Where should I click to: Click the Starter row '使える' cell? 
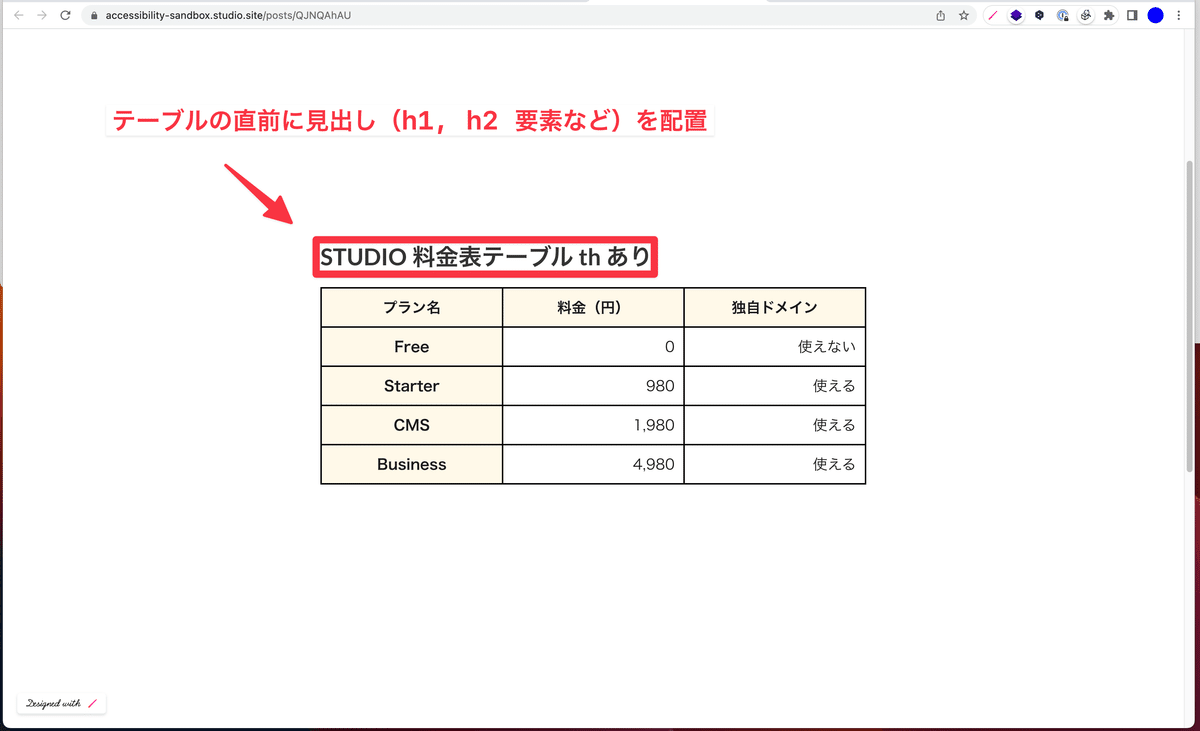775,386
